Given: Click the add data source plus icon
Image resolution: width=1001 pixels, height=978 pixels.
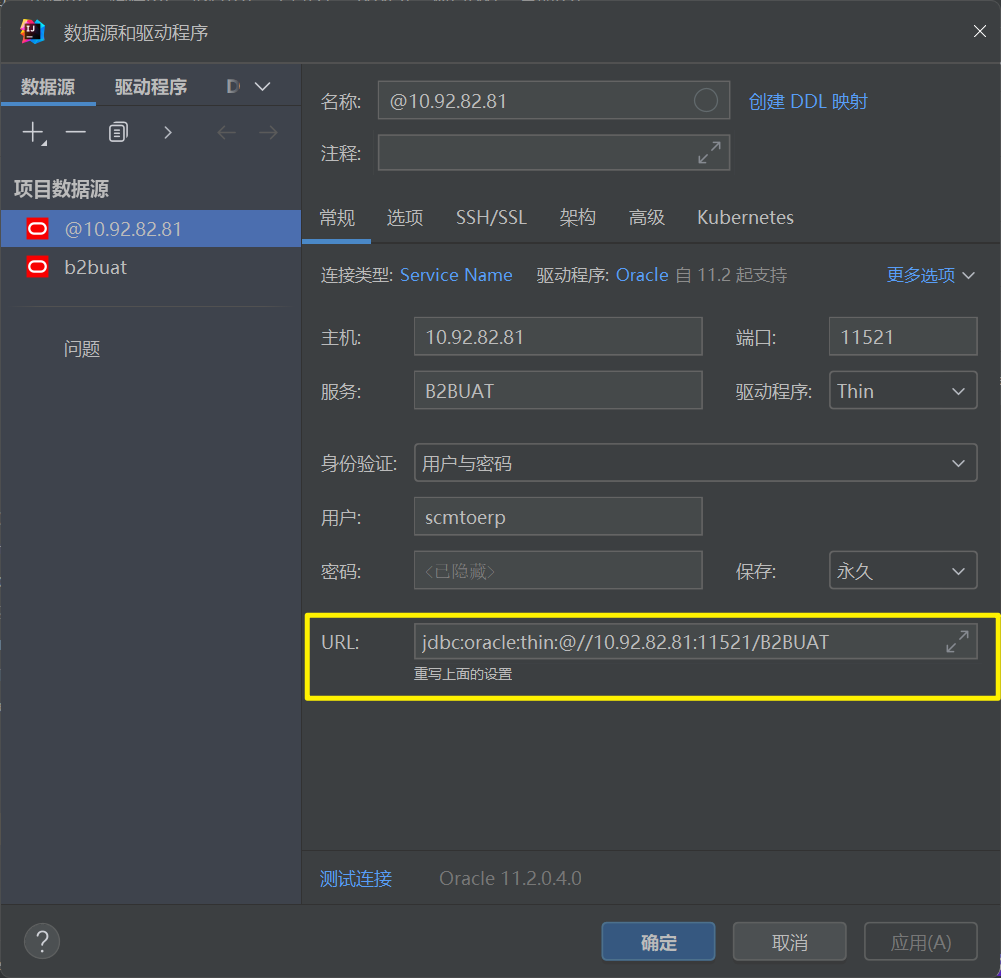Looking at the screenshot, I should point(33,132).
